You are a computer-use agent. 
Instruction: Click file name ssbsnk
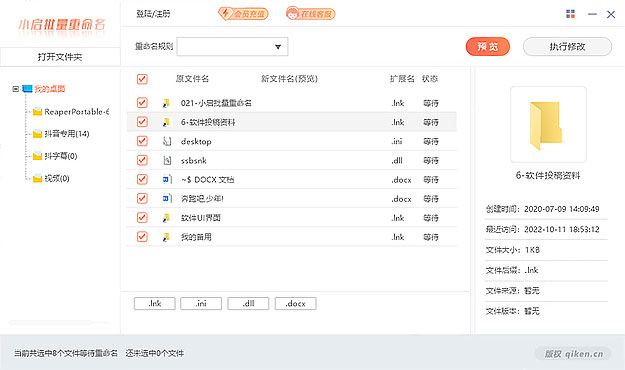pos(194,161)
